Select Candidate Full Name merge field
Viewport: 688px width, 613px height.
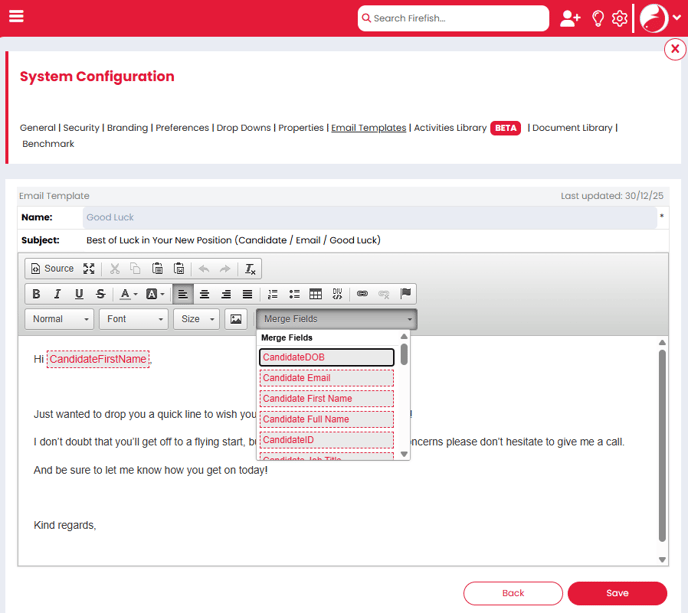pyautogui.click(x=326, y=419)
